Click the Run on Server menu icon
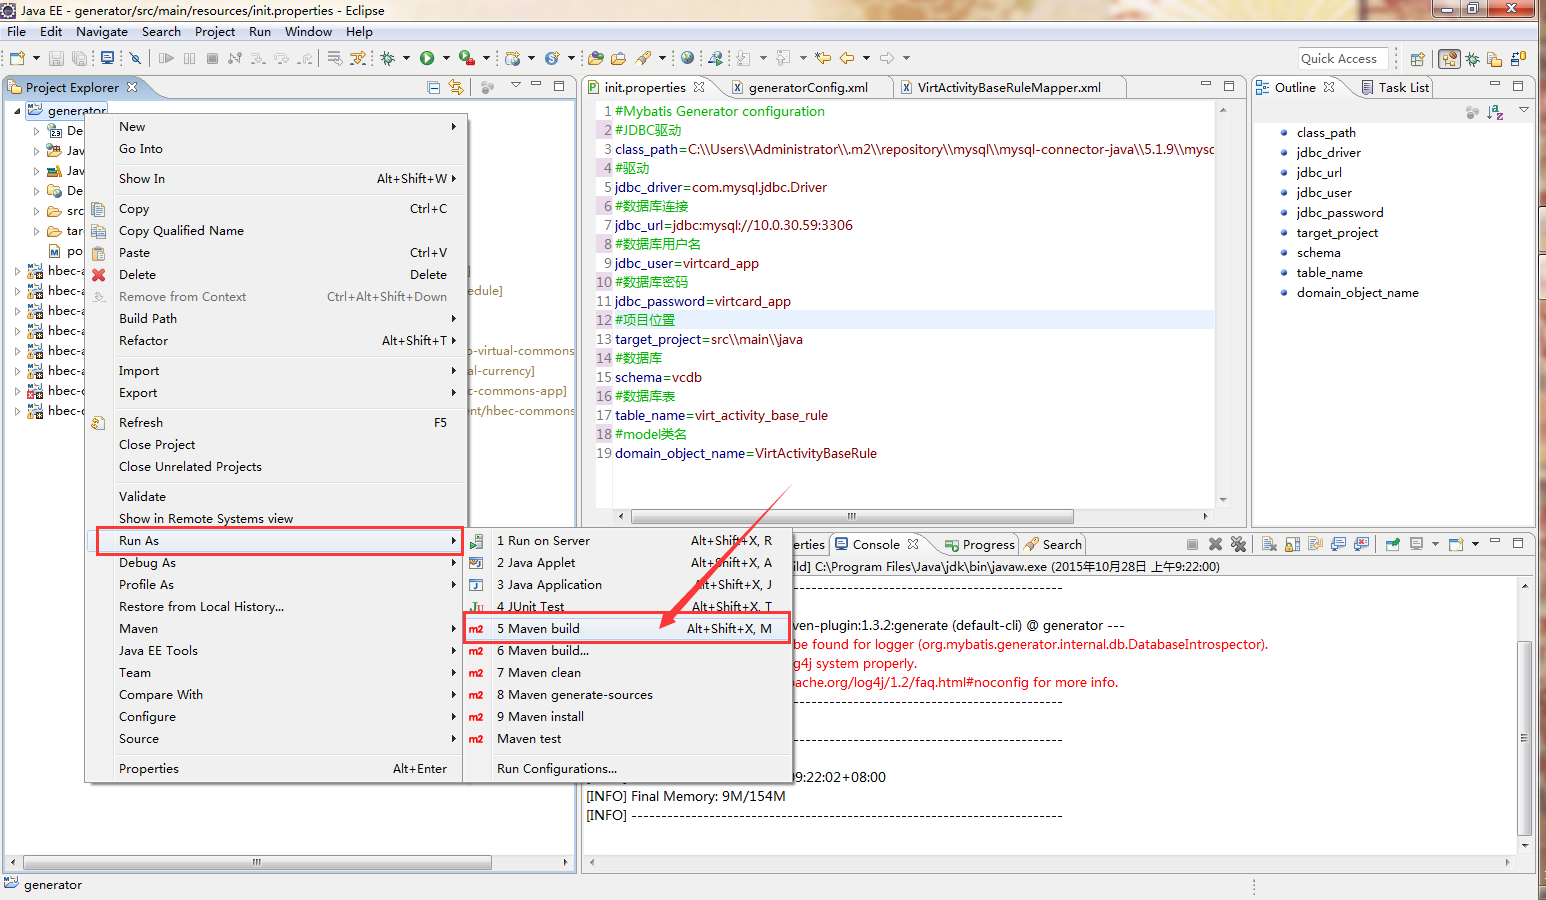 (x=476, y=541)
